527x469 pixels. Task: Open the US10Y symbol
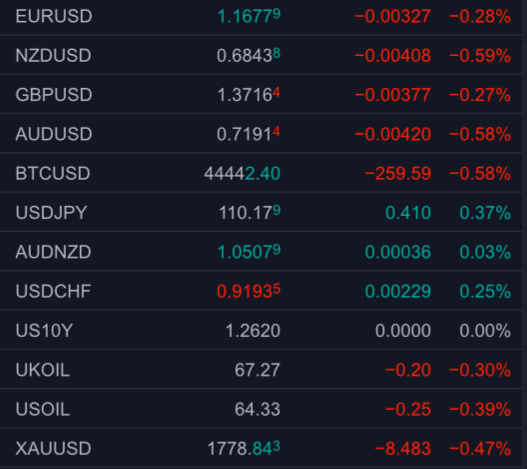tap(44, 331)
